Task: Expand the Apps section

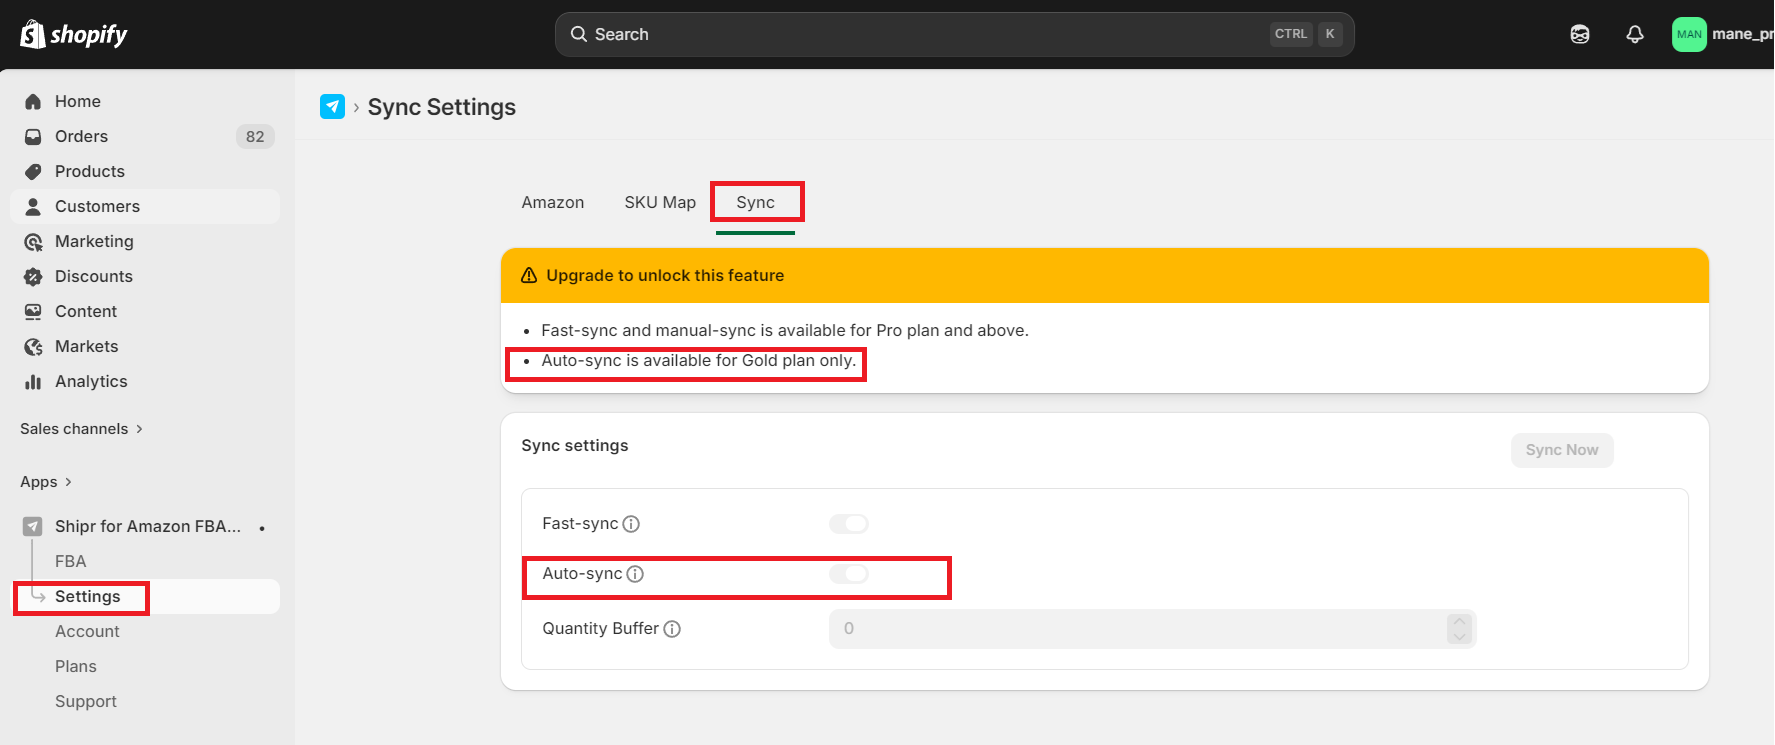Action: [x=46, y=482]
